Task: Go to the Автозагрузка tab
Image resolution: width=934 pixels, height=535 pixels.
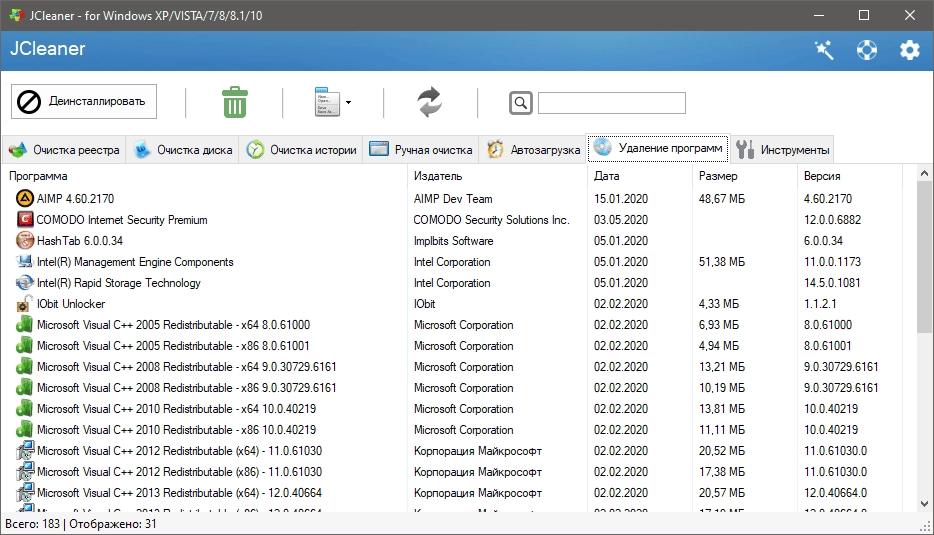Action: coord(533,150)
